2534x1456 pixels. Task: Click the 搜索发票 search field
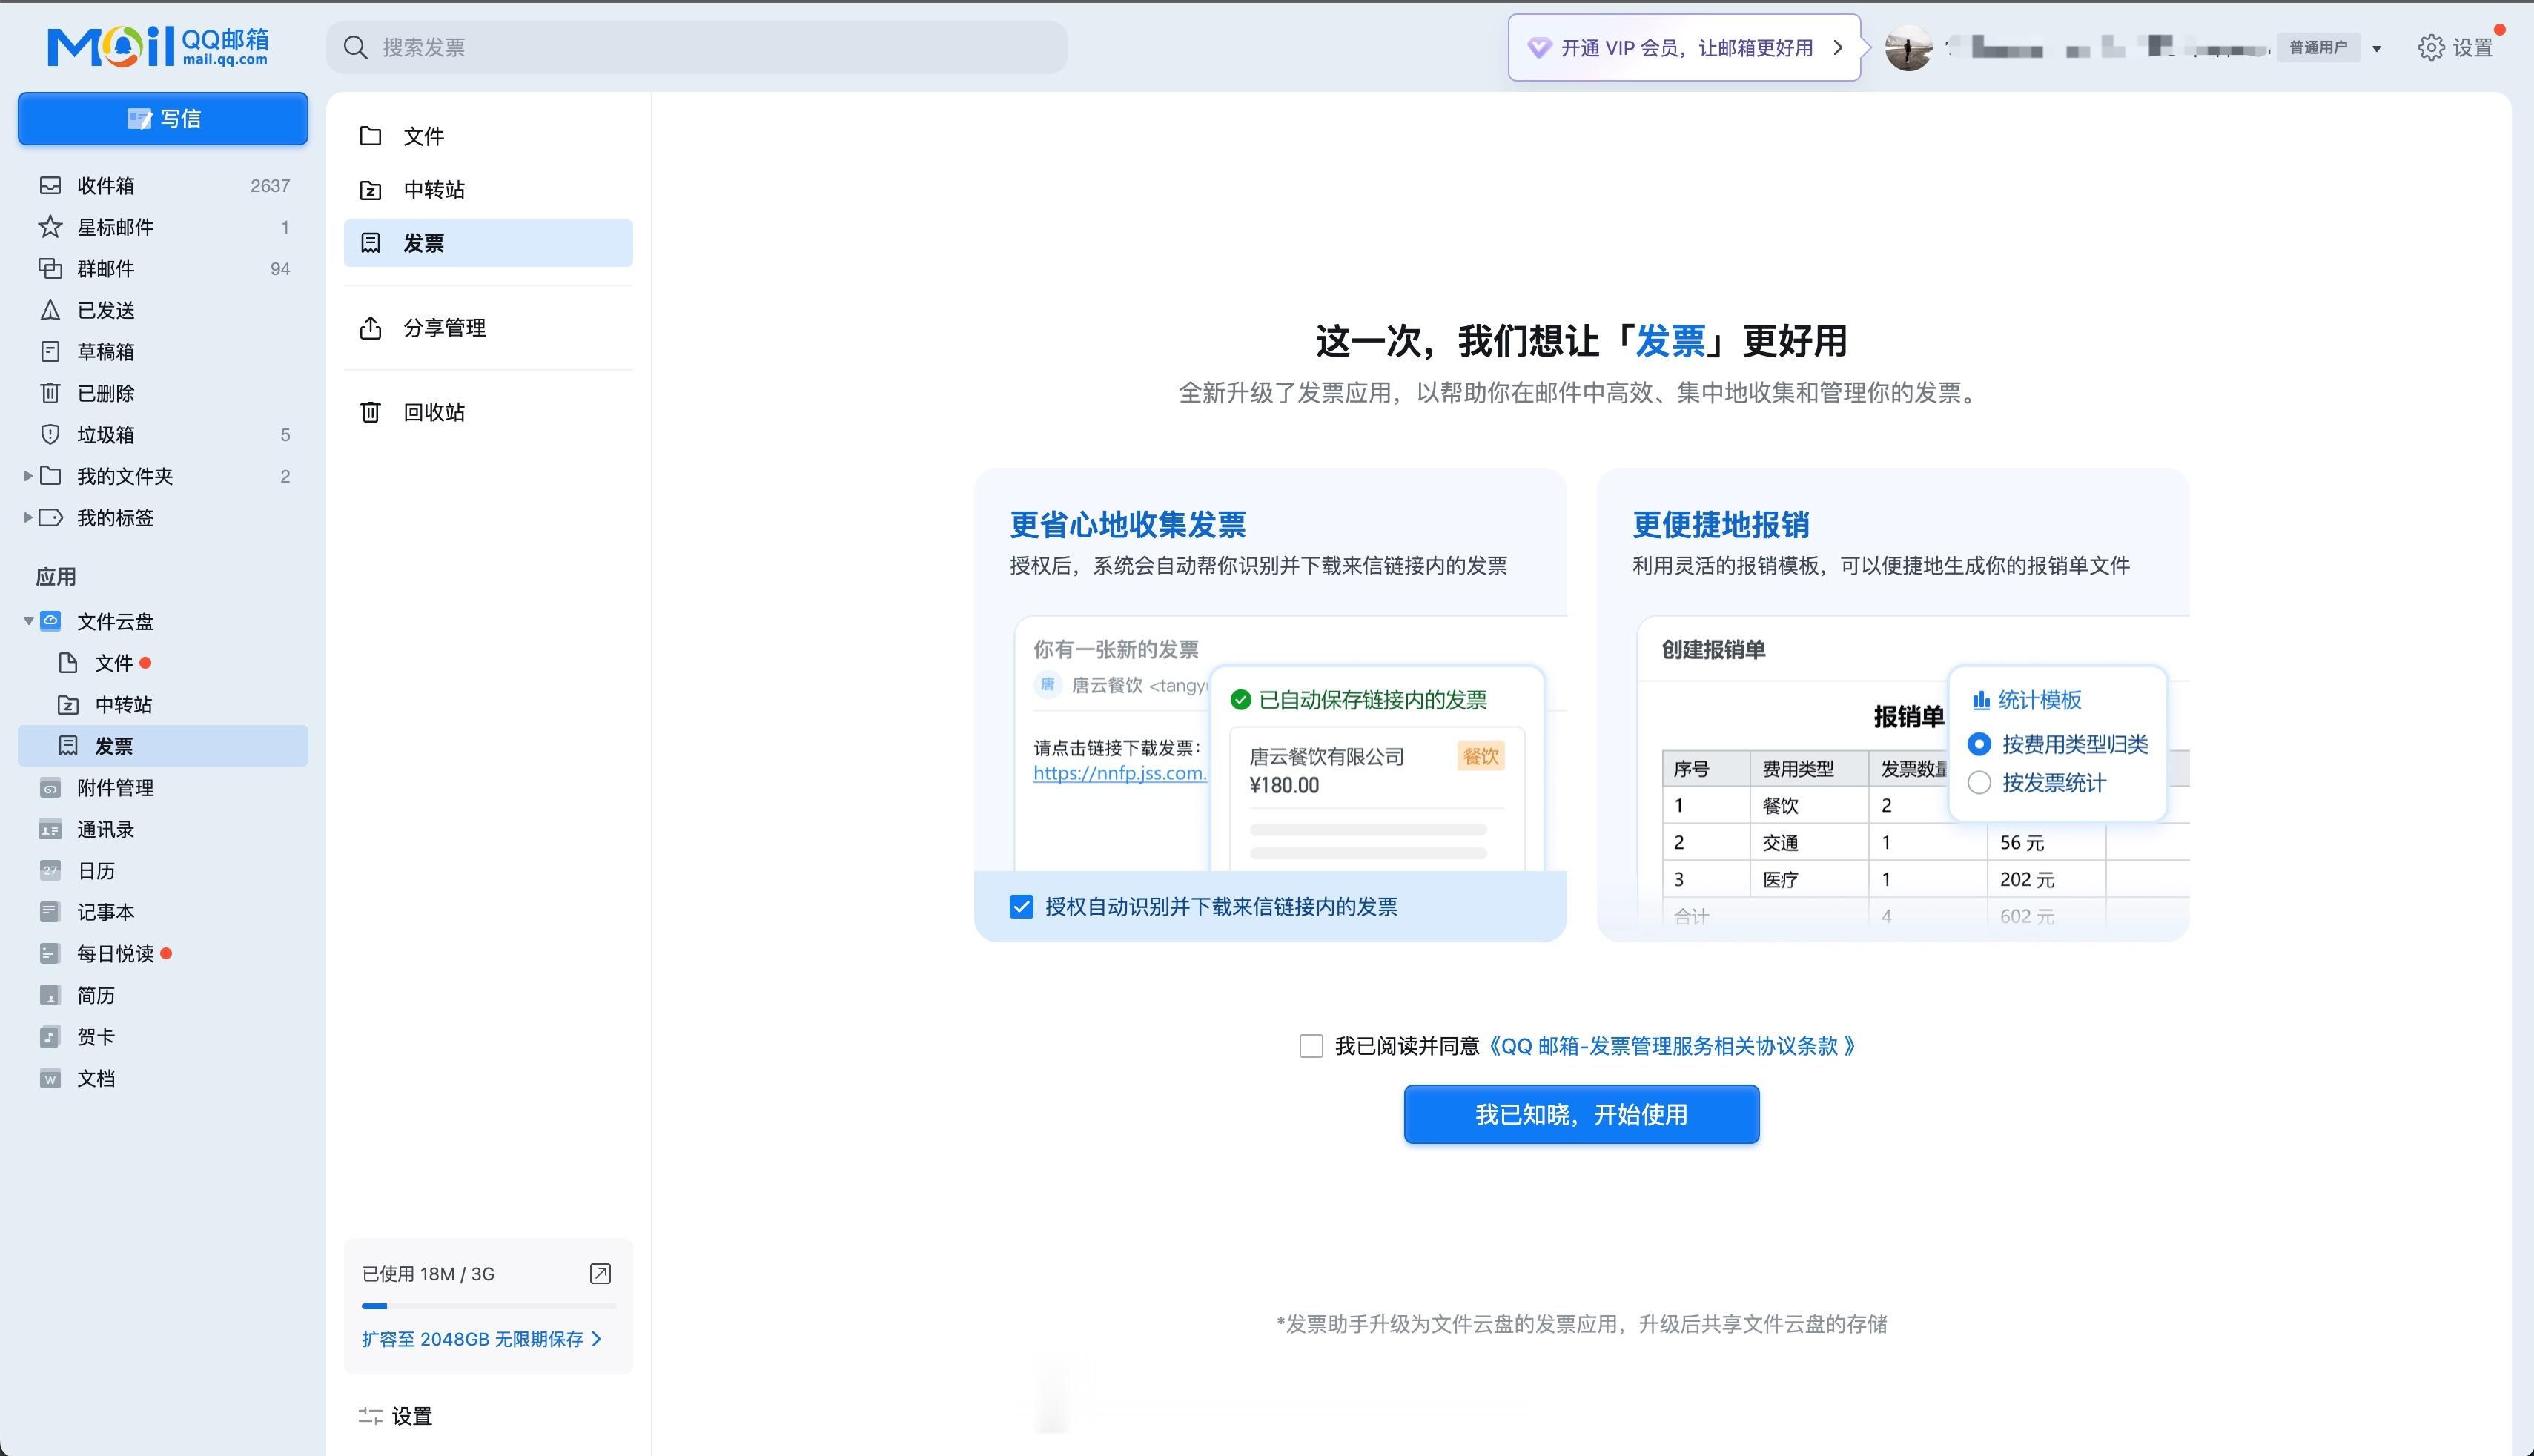pos(700,47)
